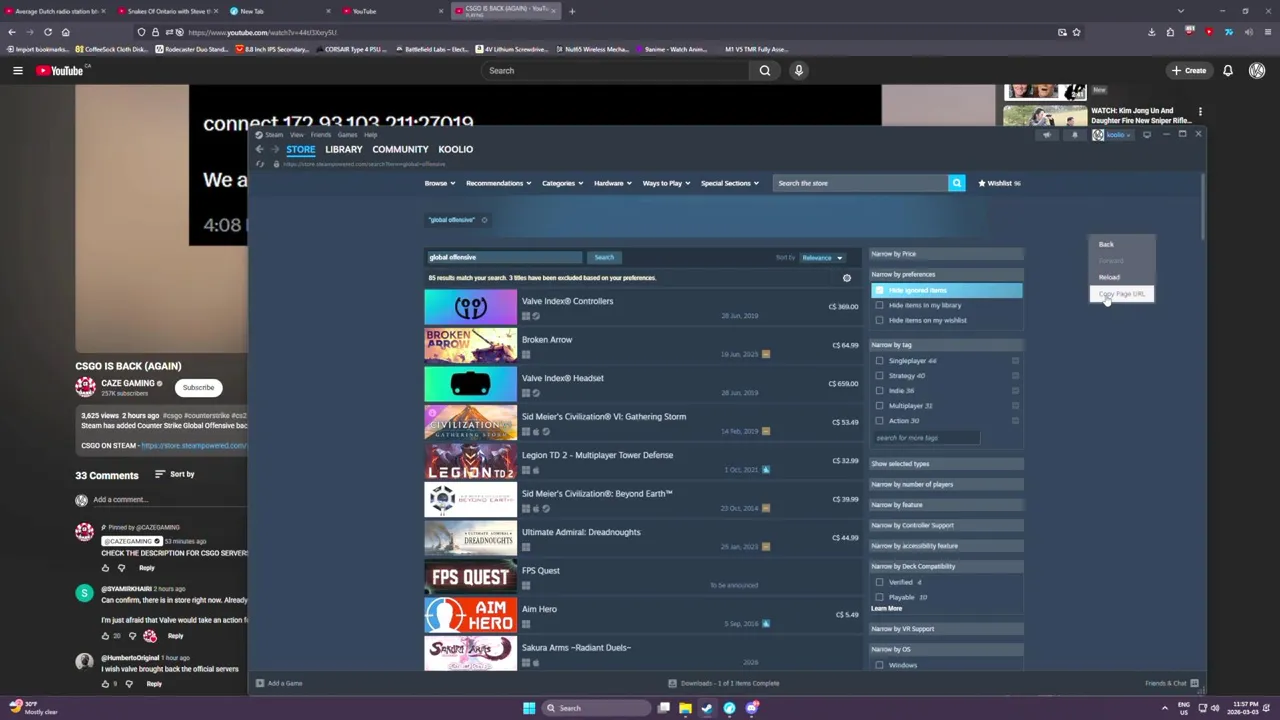Screen dimensions: 1280x720
Task: Subscribe to CAZE GAMING channel
Action: click(198, 387)
